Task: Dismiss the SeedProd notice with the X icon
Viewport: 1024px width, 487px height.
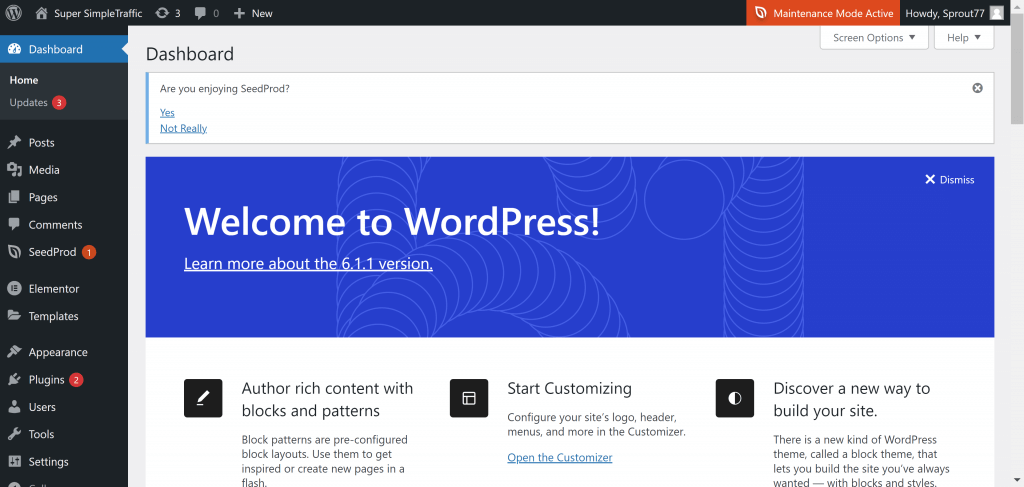Action: click(x=977, y=88)
